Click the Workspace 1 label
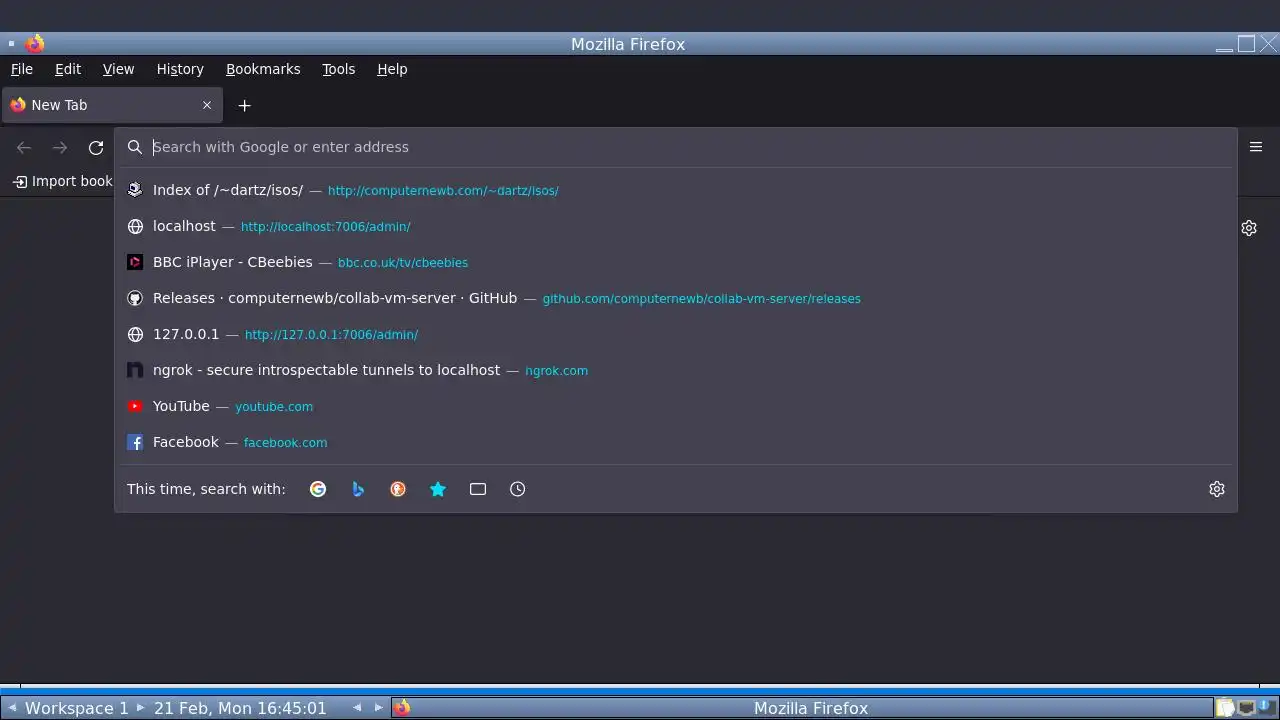Image resolution: width=1280 pixels, height=720 pixels. click(x=76, y=708)
